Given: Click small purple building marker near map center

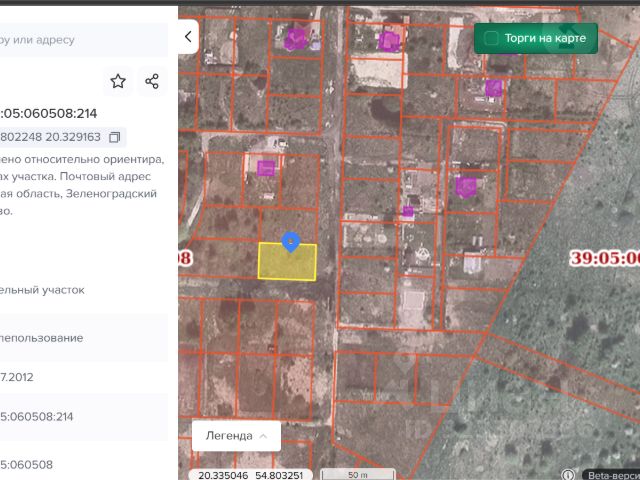Looking at the screenshot, I should click(x=407, y=211).
